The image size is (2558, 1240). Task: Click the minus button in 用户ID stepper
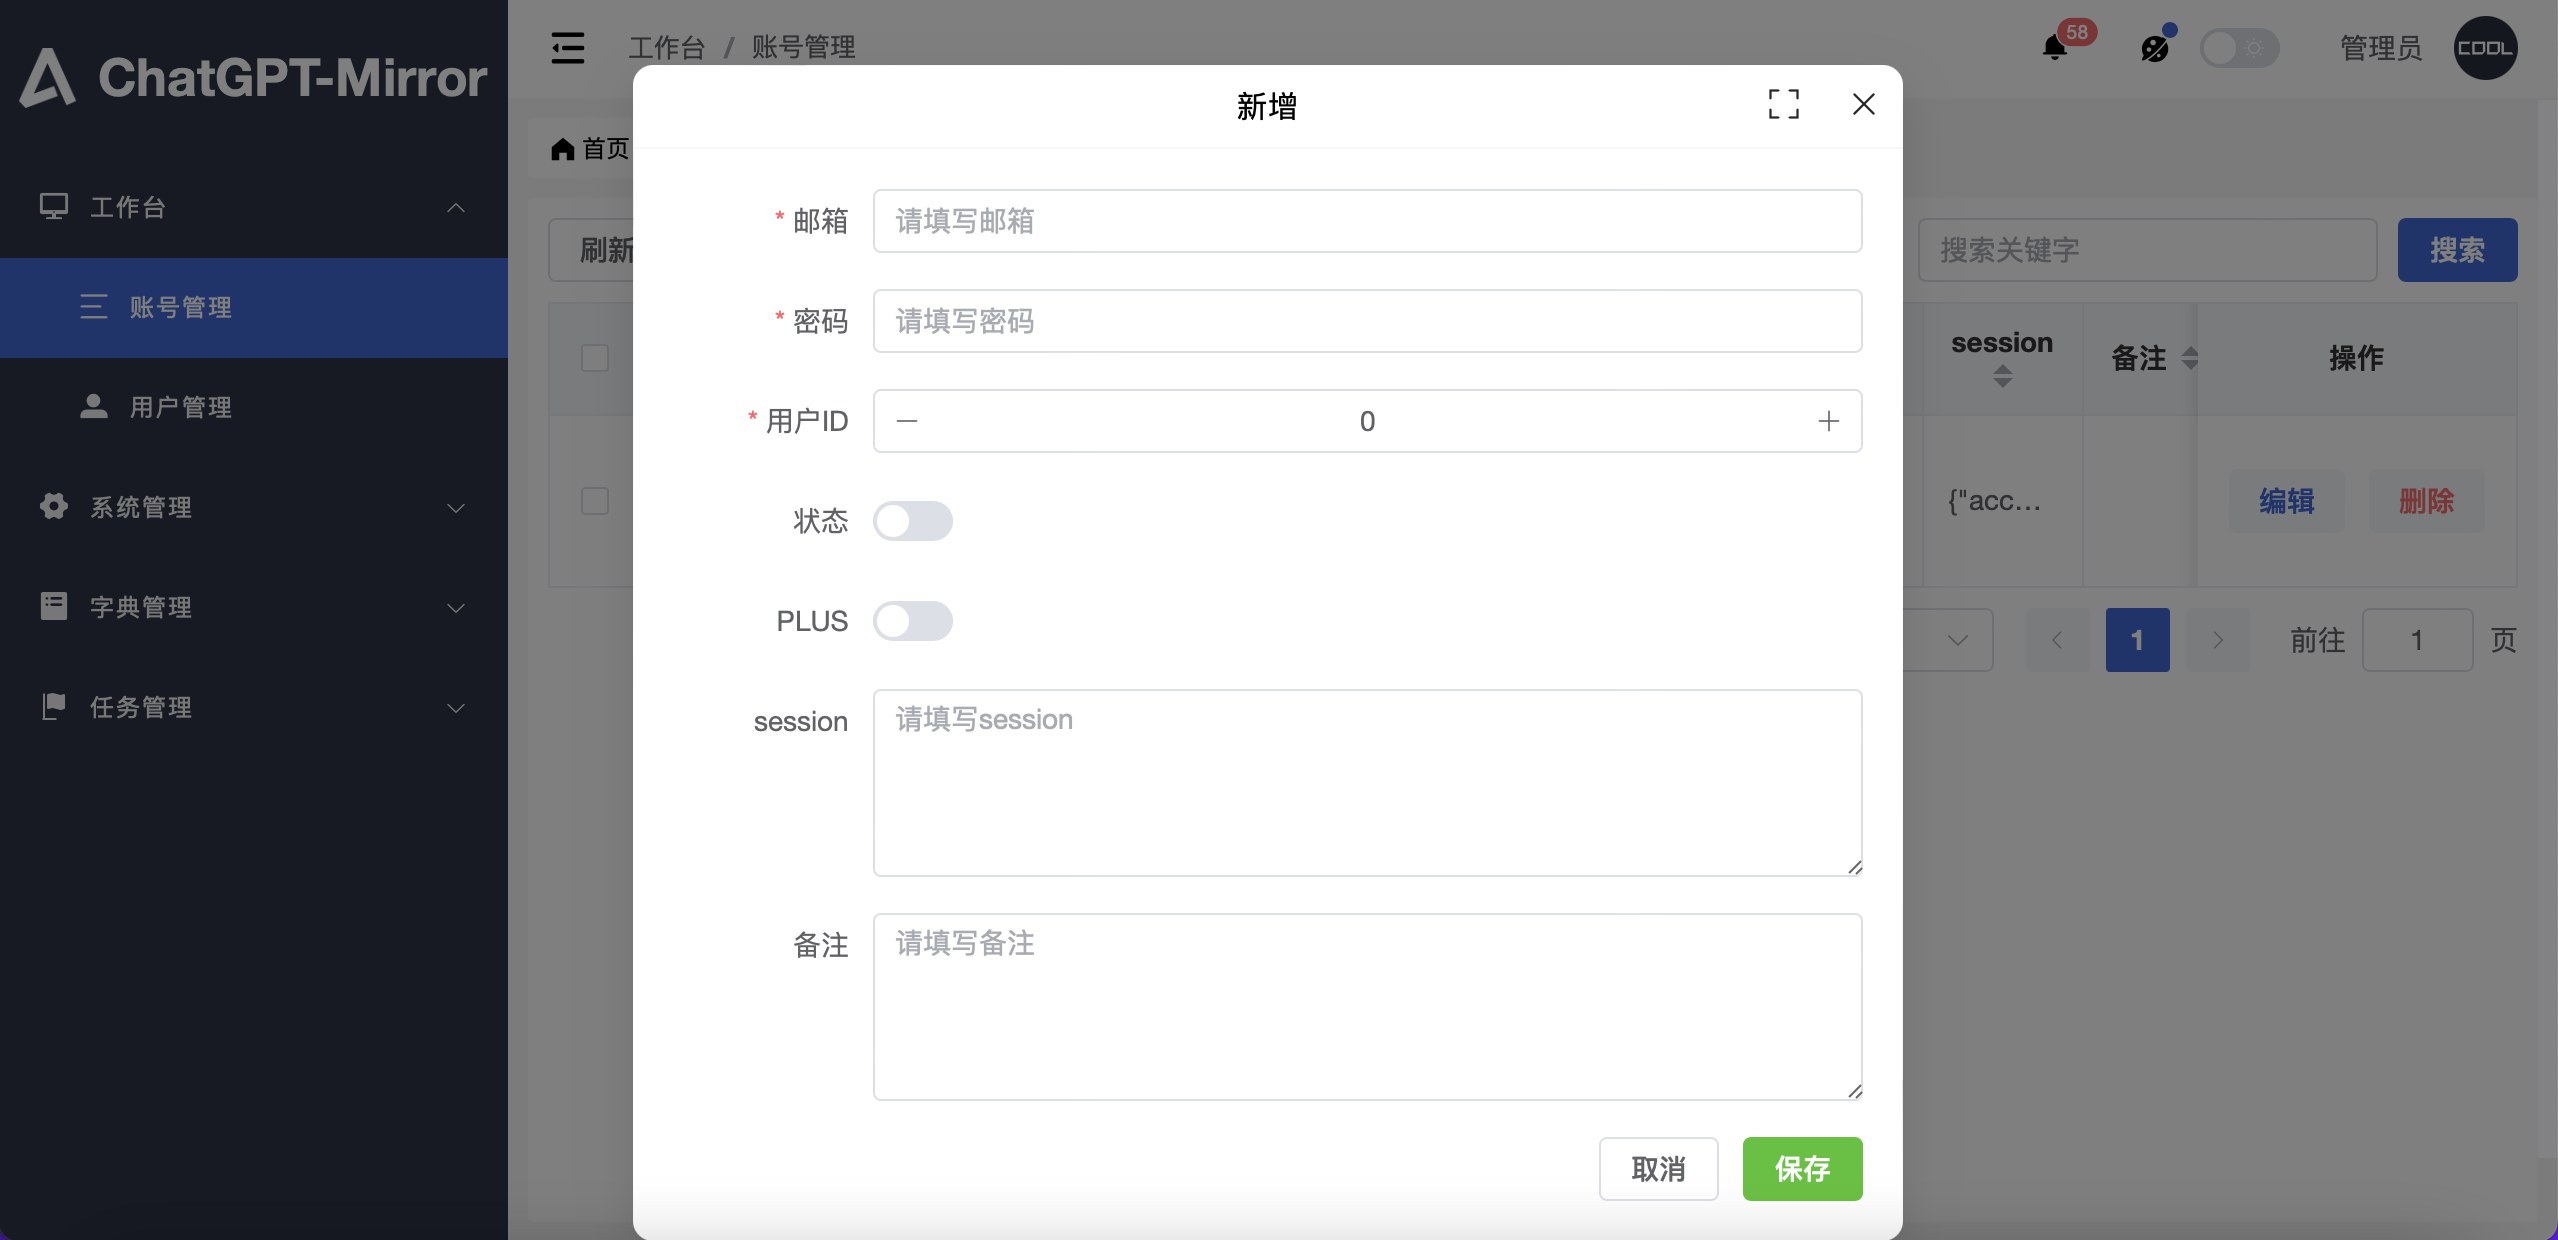(907, 421)
